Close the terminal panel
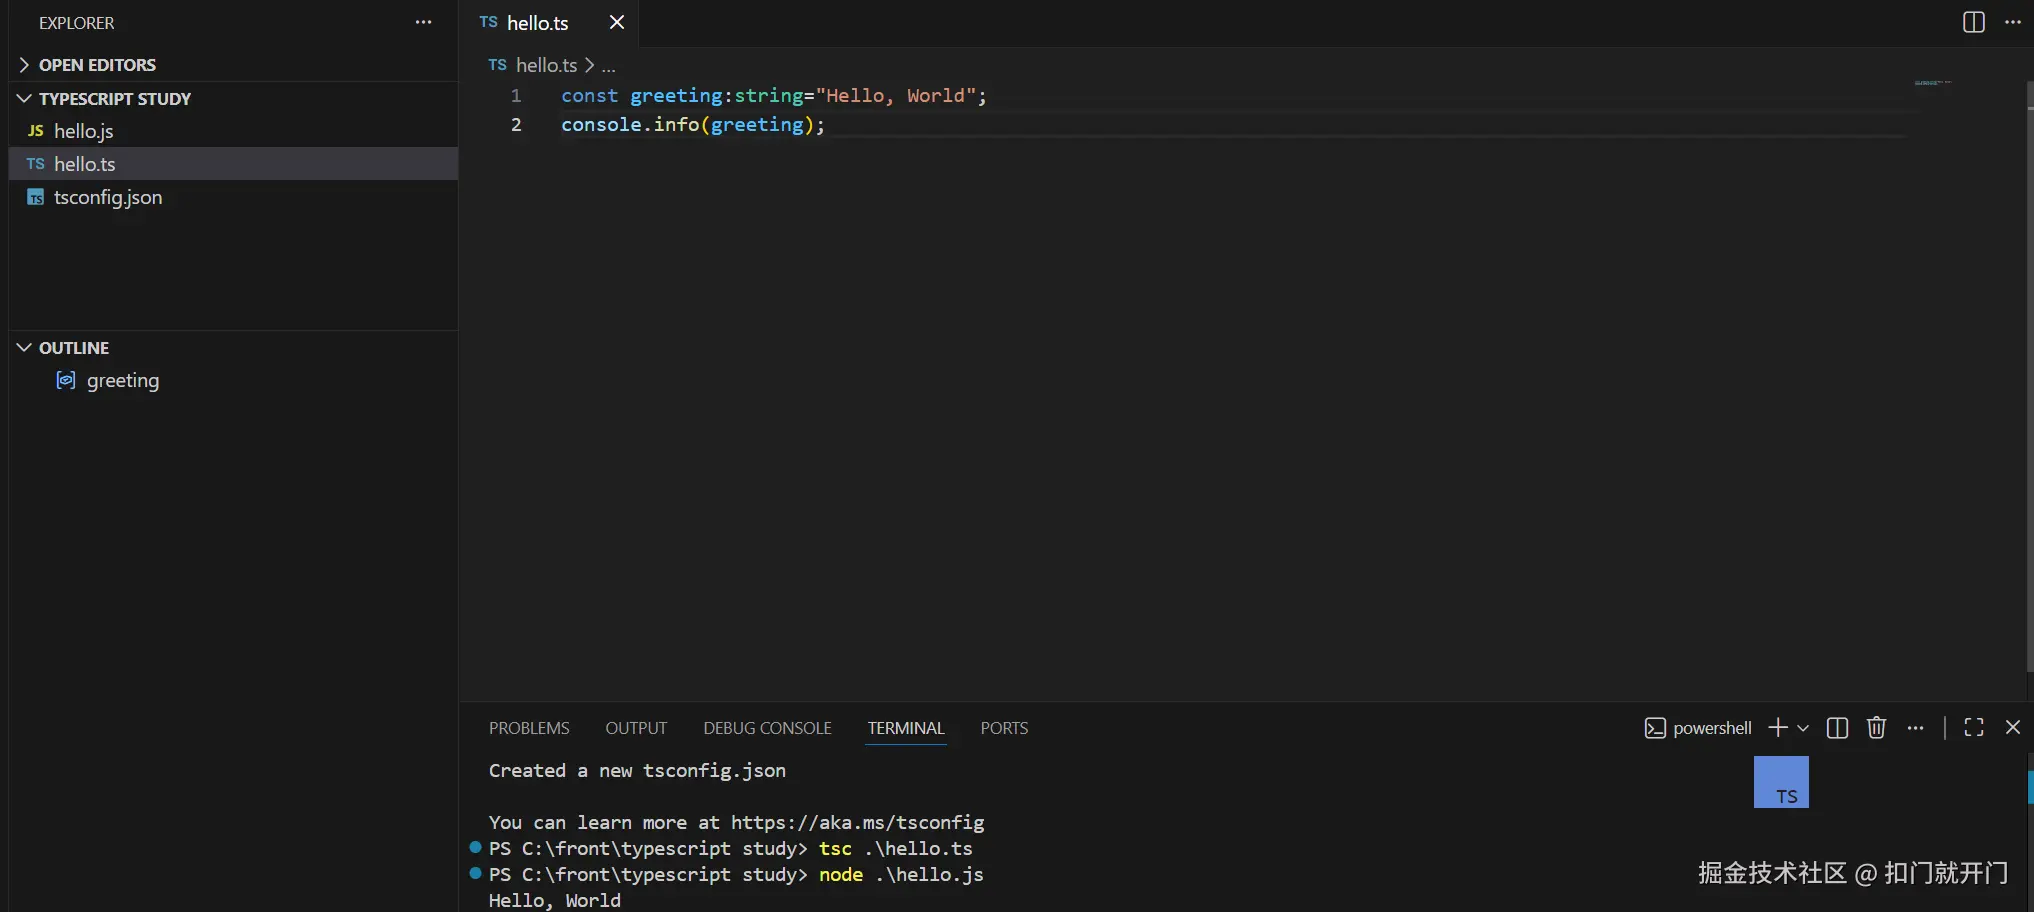This screenshot has height=912, width=2034. click(x=2013, y=727)
